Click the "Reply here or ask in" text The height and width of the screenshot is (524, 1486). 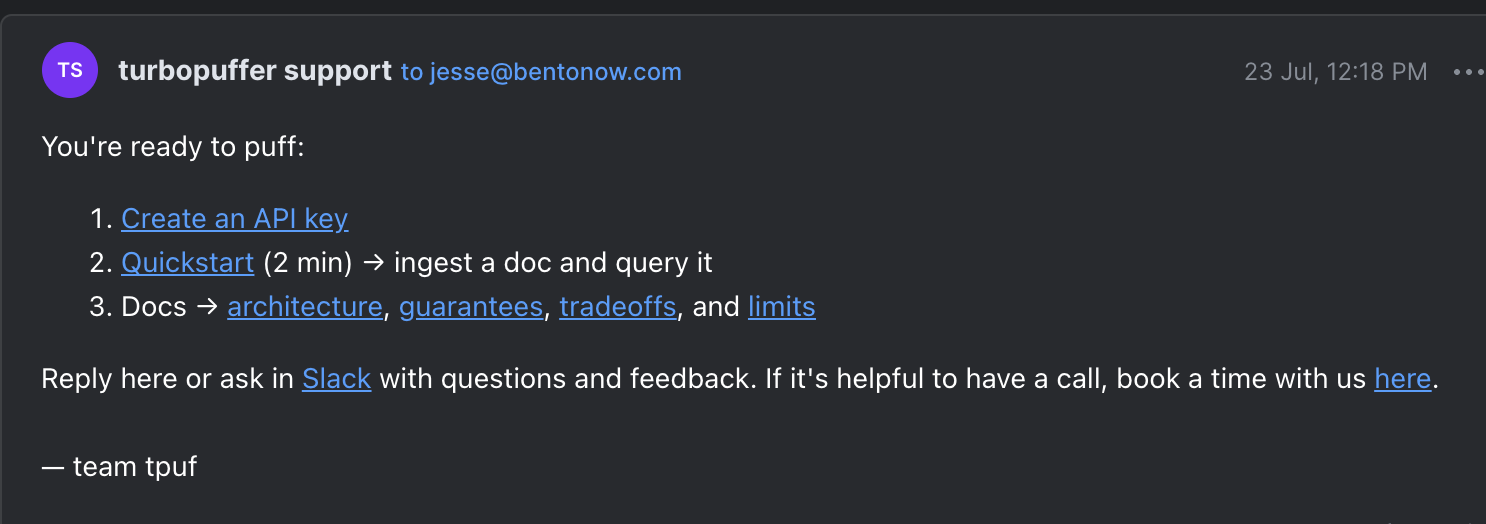[168, 379]
